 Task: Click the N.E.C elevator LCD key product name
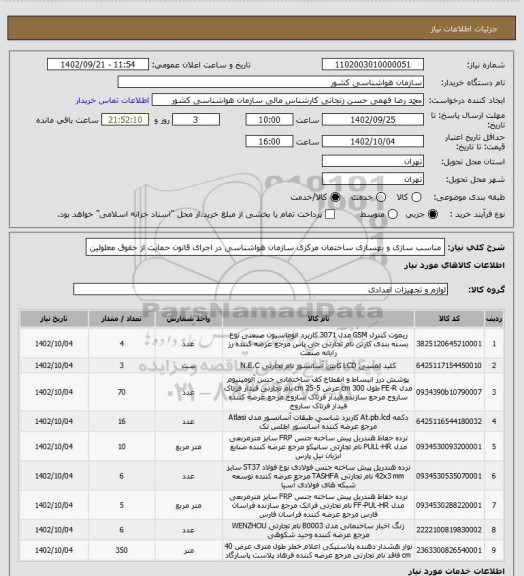tap(318, 366)
